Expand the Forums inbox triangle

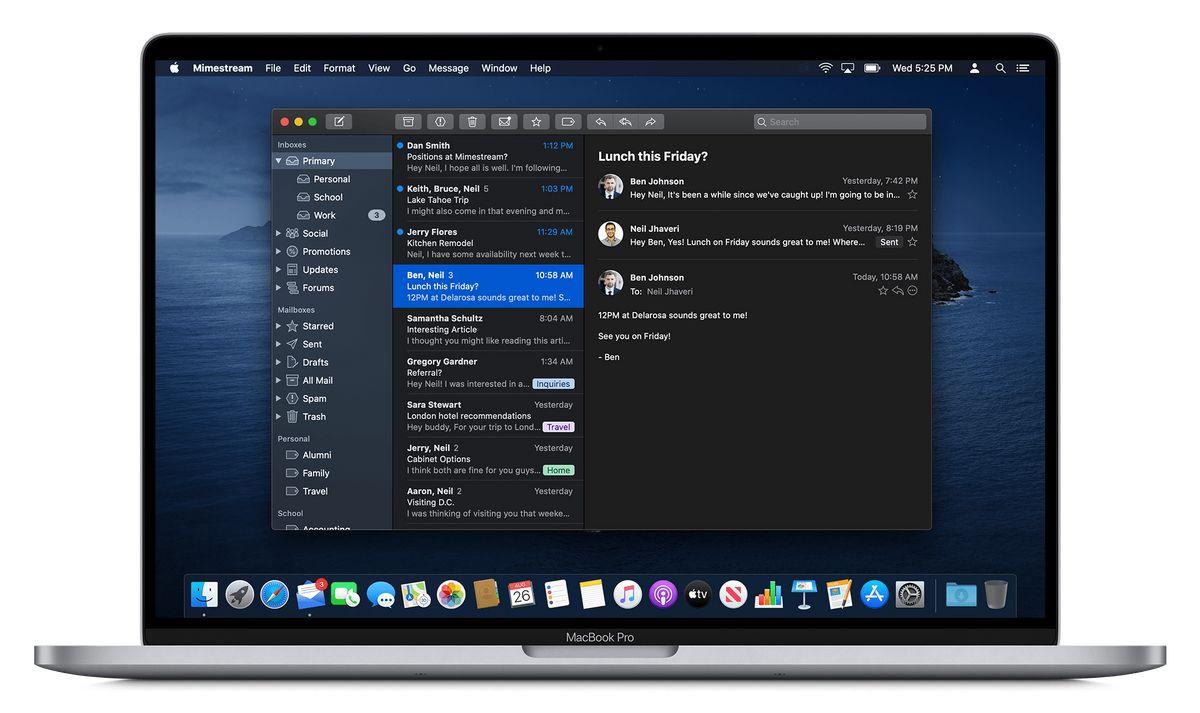(279, 288)
